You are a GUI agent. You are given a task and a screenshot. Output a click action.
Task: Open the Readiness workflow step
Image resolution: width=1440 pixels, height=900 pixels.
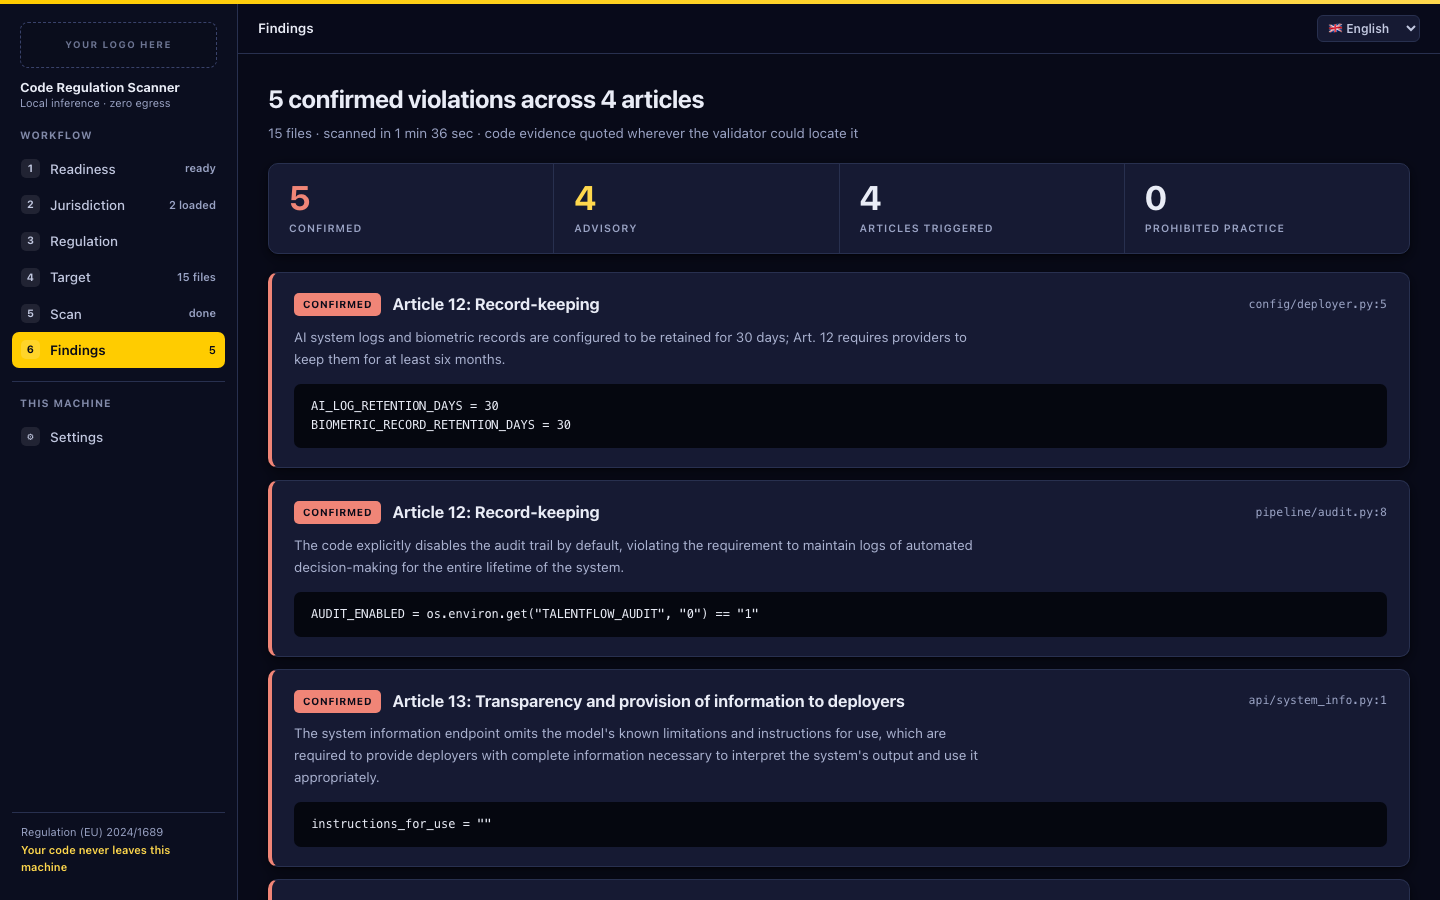(x=118, y=169)
